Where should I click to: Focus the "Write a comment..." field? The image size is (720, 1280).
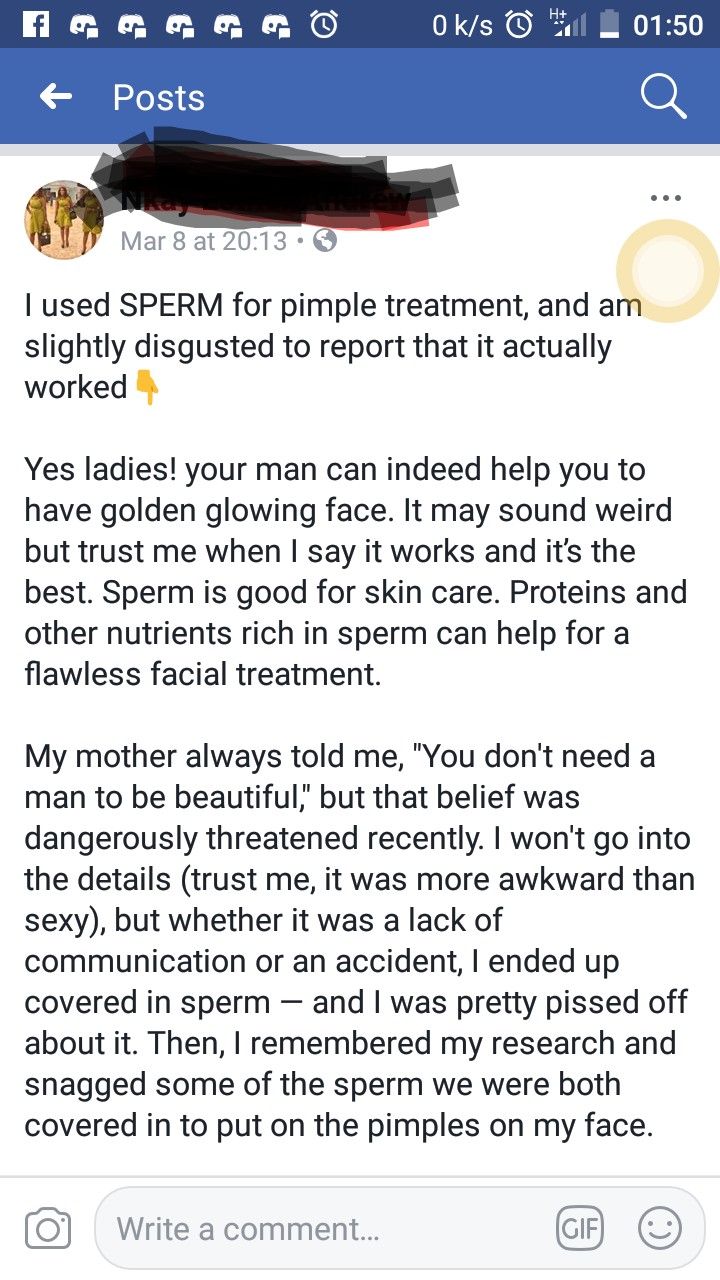tap(330, 1228)
